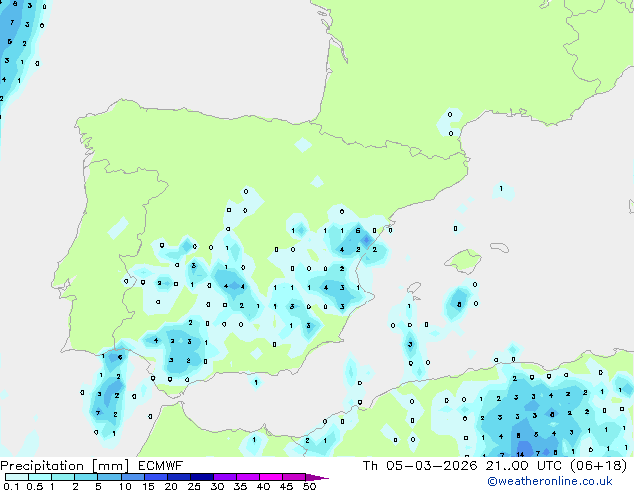Screen dimensions: 634x490
Task: Click the 'Th 05-03-2026' date text
Action: click(x=420, y=466)
